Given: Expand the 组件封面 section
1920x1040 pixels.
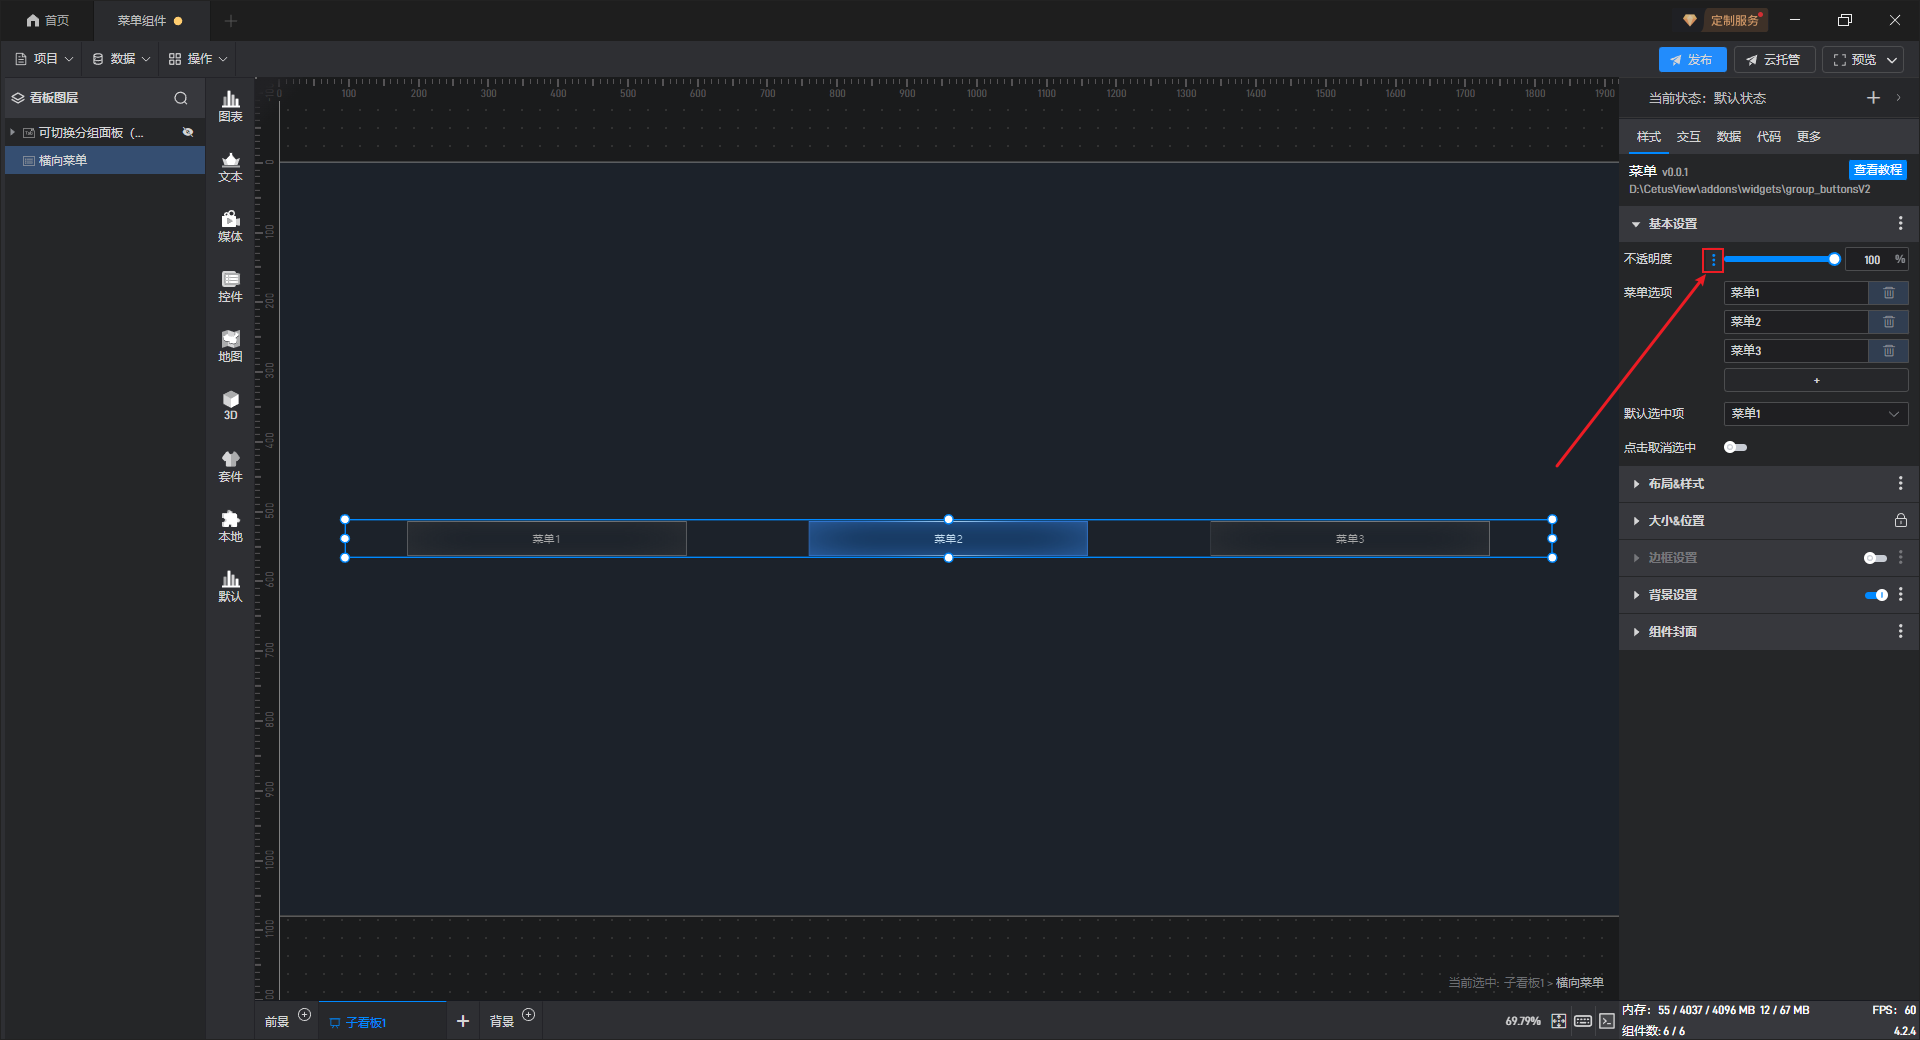Looking at the screenshot, I should [x=1636, y=632].
